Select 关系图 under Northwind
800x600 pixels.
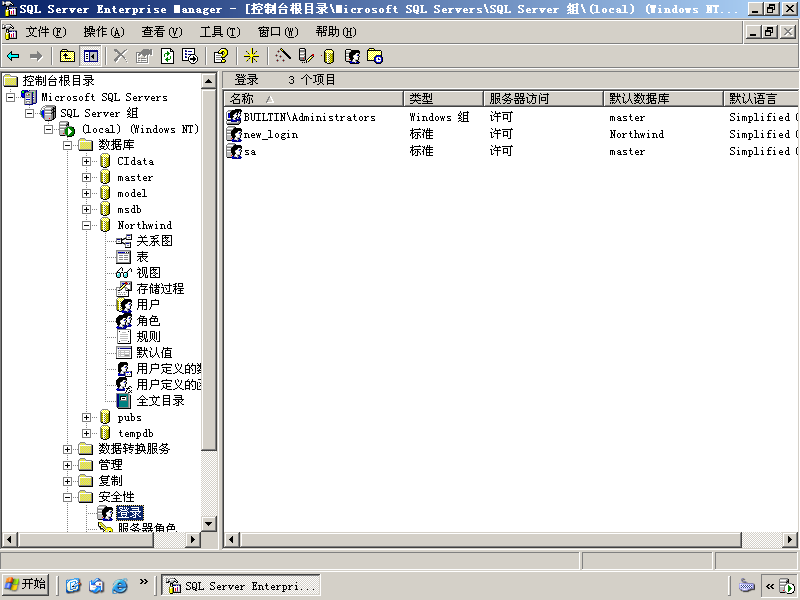[154, 241]
